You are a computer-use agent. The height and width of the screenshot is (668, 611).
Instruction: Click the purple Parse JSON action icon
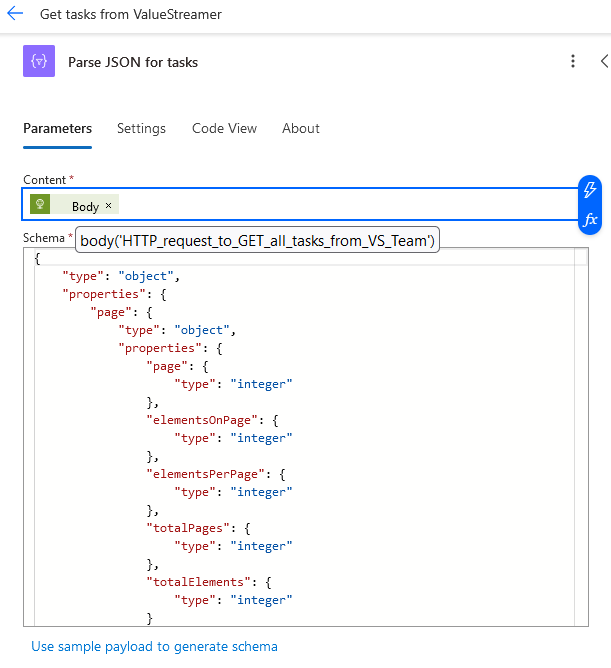click(x=39, y=62)
